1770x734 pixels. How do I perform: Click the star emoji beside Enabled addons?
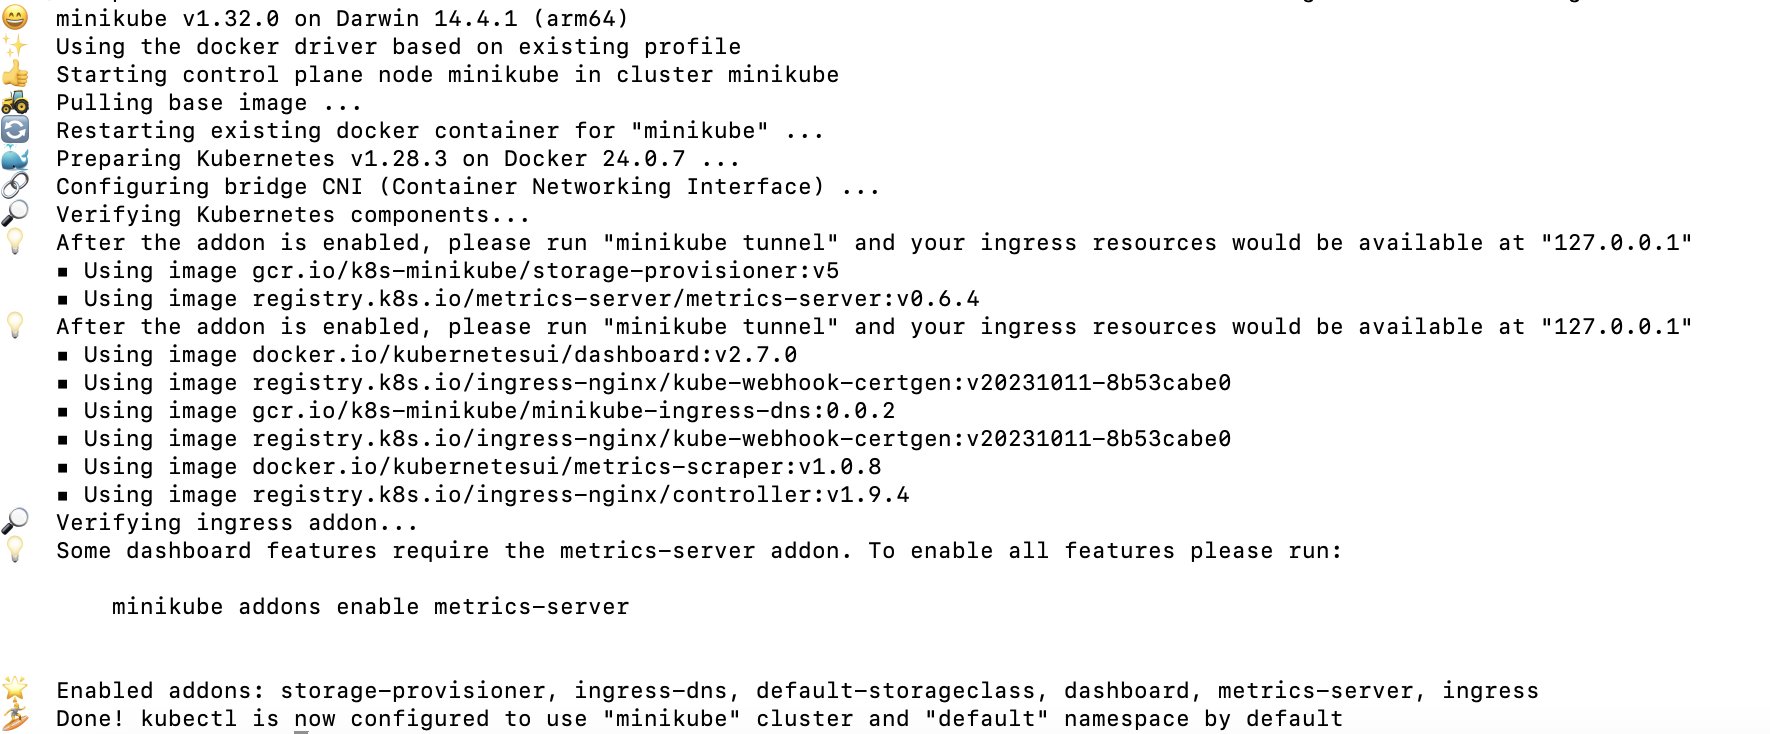pos(15,690)
